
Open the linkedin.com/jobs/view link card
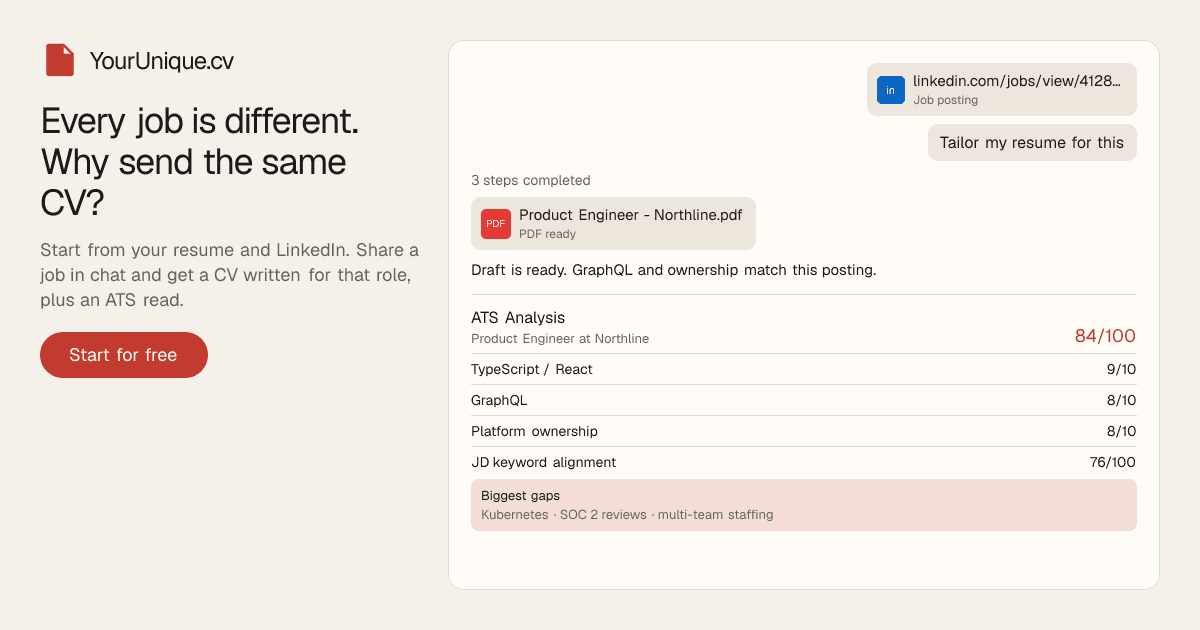[x=1002, y=90]
